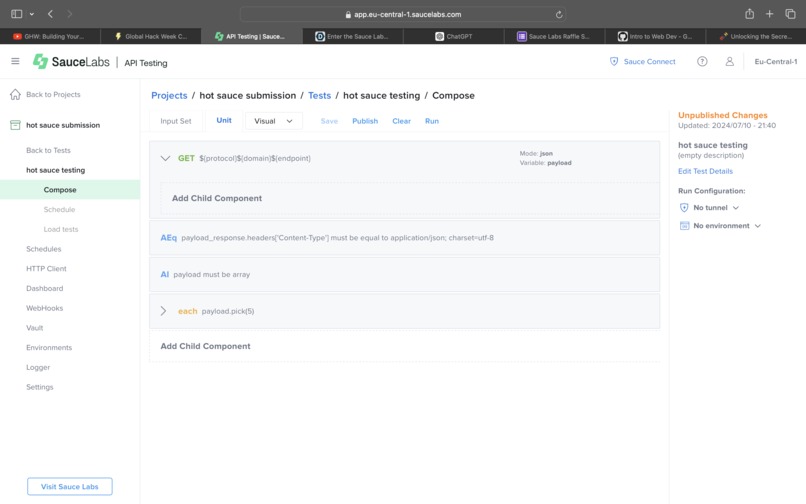Go forward with the browser forward arrow
Screen dimensions: 806x504
point(69,14)
